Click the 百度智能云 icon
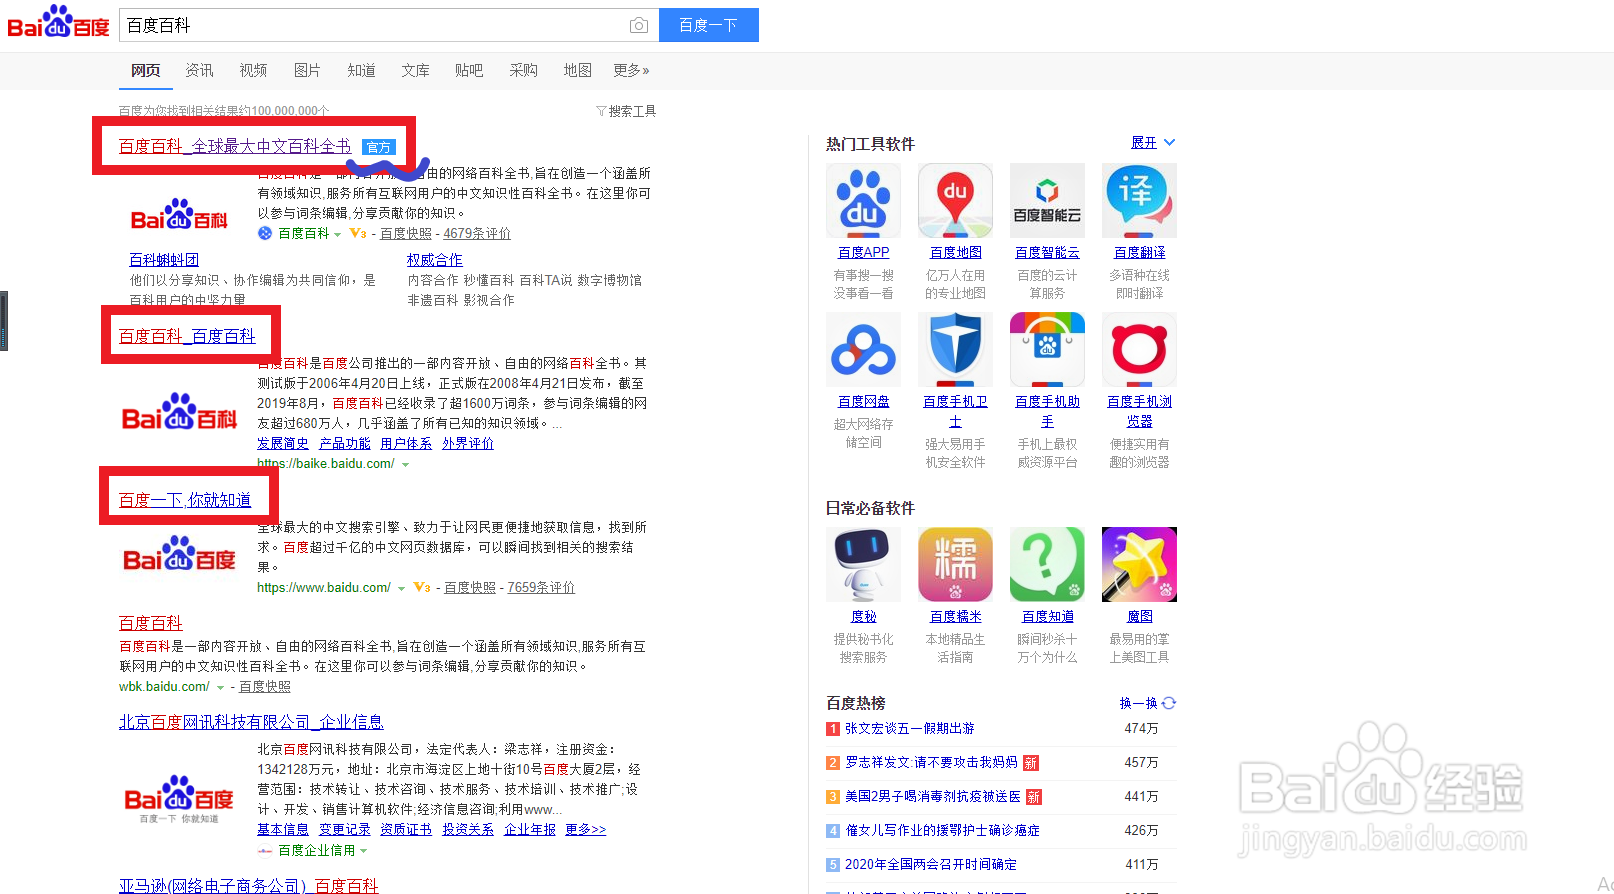The image size is (1614, 894). 1047,201
